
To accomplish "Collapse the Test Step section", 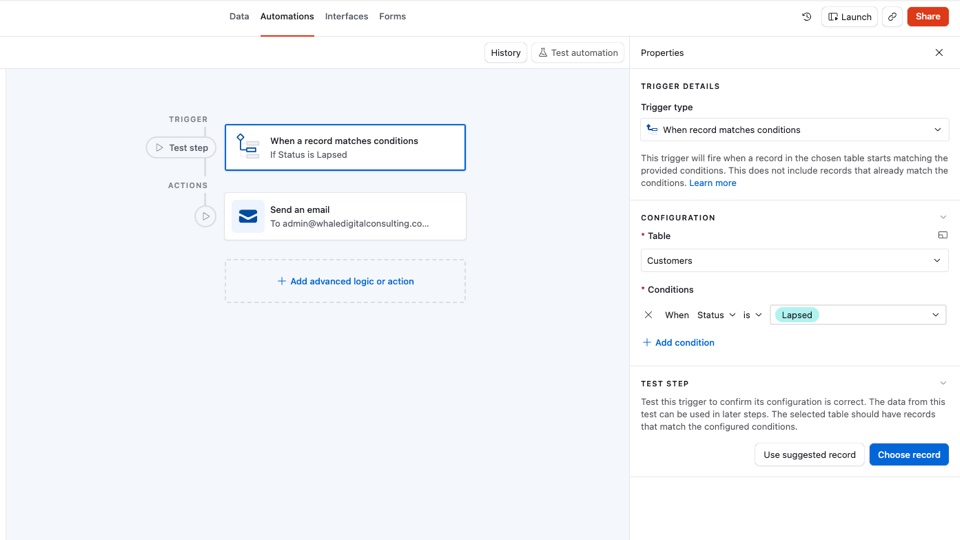I will click(943, 383).
